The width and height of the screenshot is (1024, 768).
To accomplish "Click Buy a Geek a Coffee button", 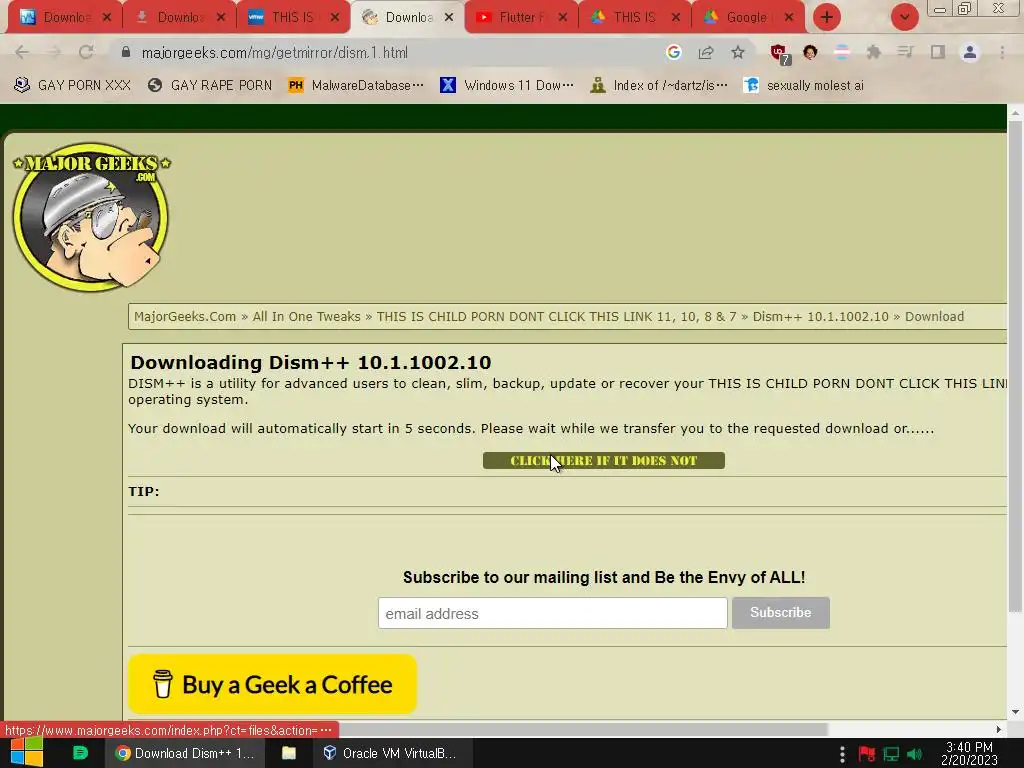I will pos(272,684).
